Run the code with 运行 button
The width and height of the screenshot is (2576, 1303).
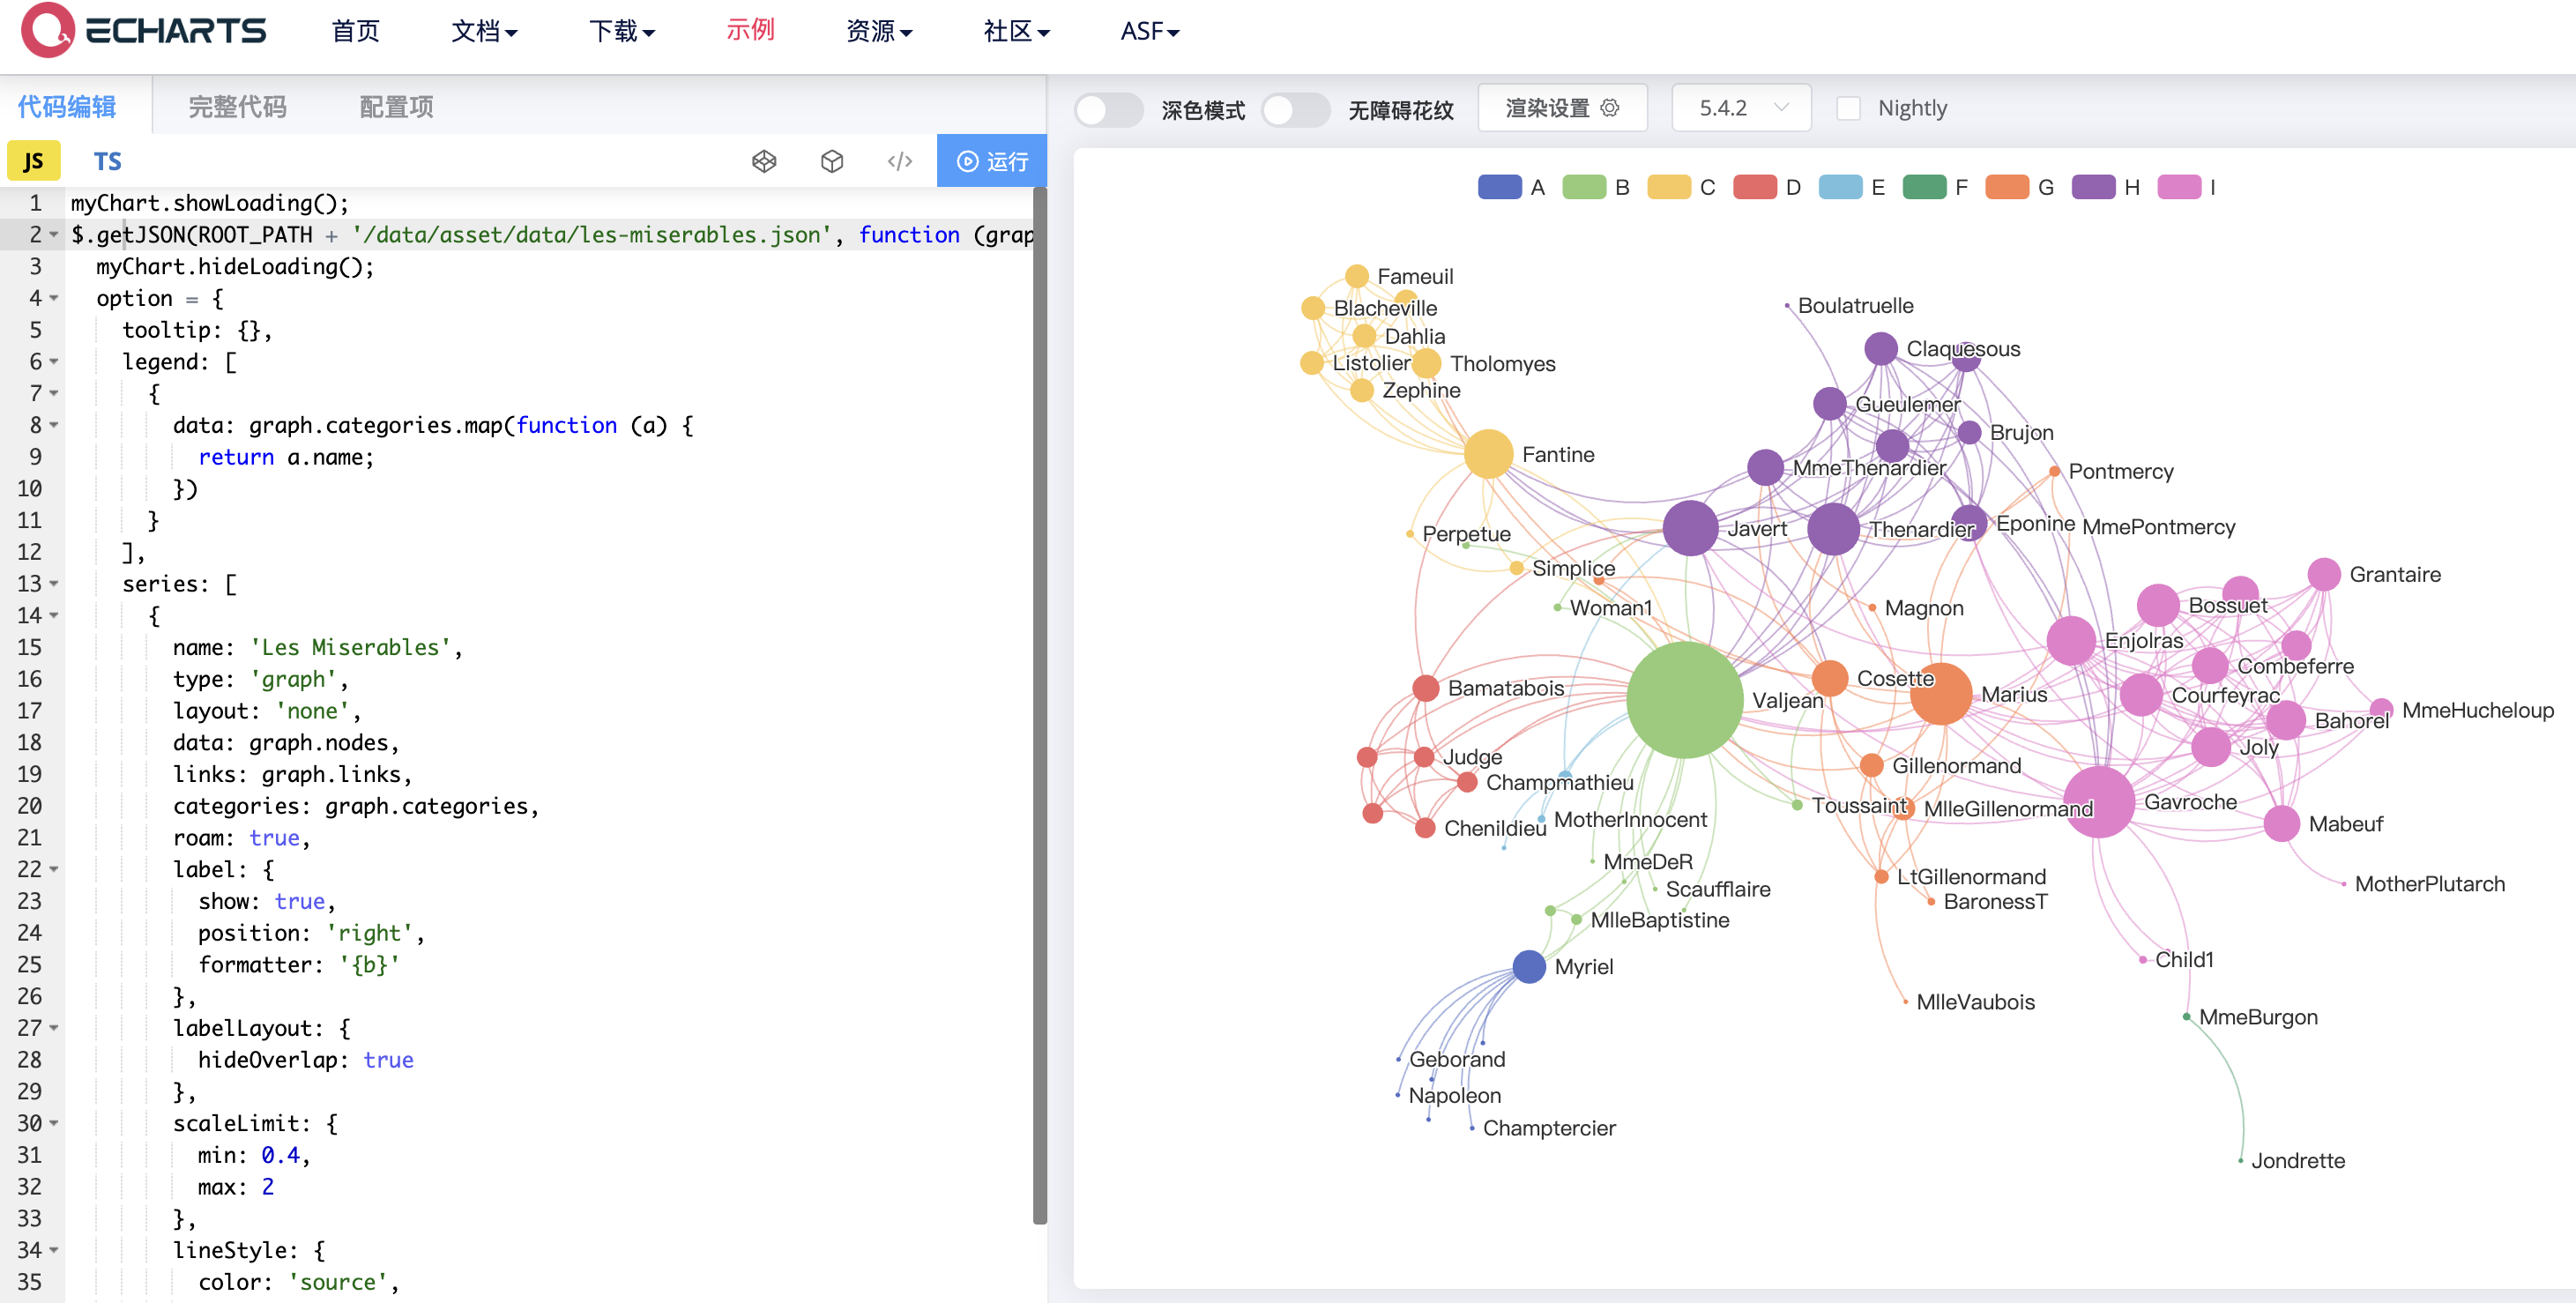coord(992,161)
